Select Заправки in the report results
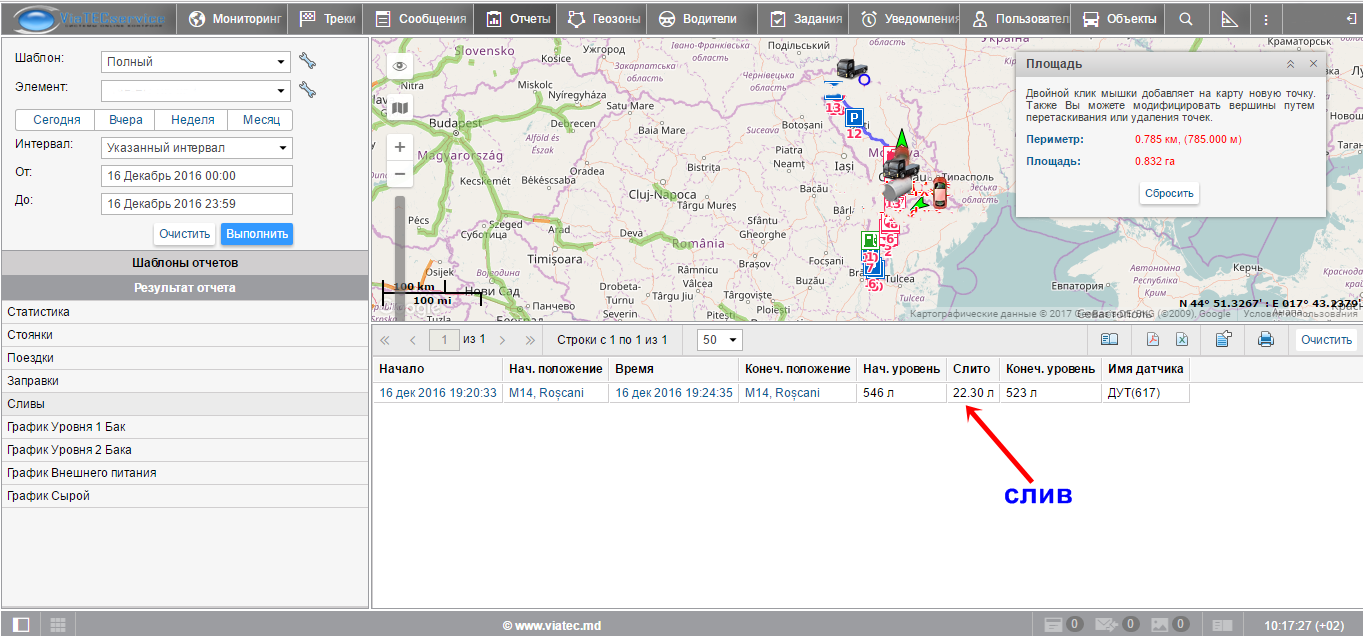 [x=33, y=381]
